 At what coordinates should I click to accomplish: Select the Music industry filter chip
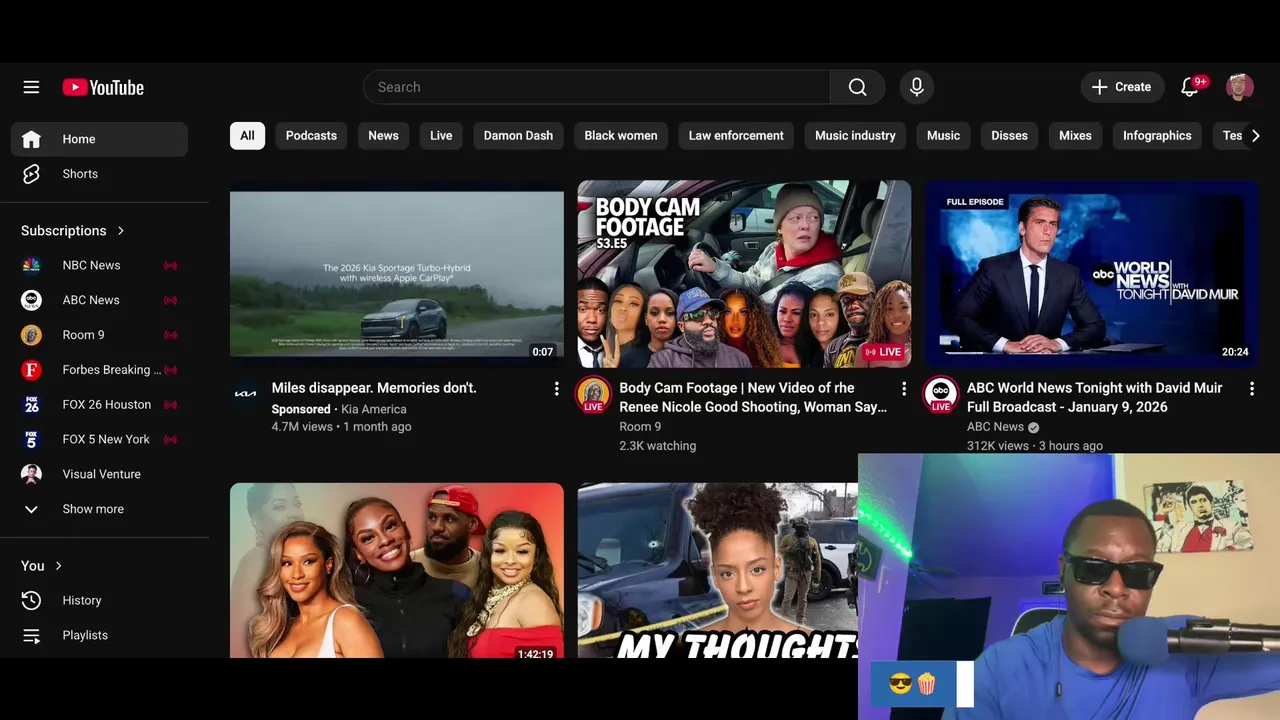[x=855, y=136]
